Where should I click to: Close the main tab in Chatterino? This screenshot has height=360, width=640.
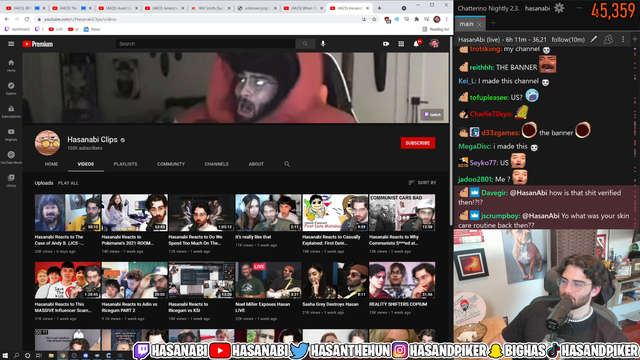pyautogui.click(x=480, y=24)
